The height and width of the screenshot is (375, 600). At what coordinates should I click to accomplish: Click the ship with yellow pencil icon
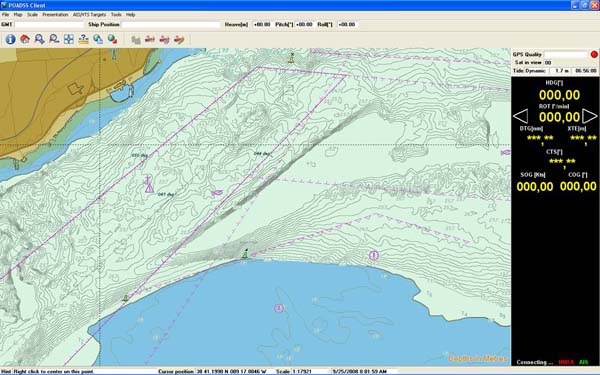click(179, 39)
